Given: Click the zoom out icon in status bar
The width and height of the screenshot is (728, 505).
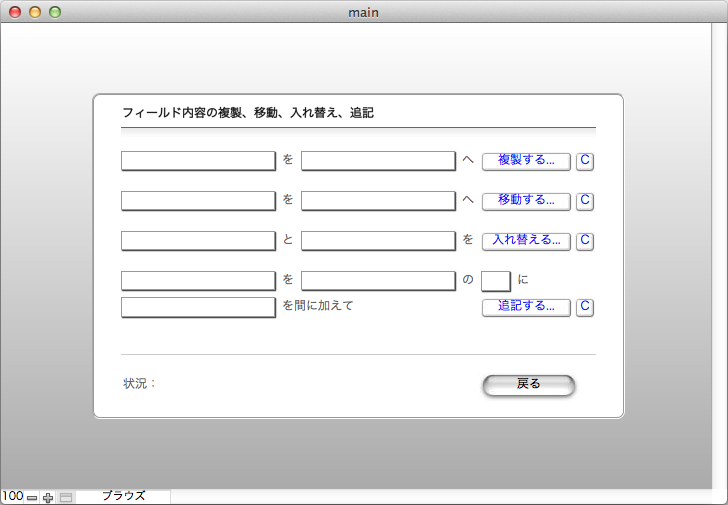Looking at the screenshot, I should (32, 497).
